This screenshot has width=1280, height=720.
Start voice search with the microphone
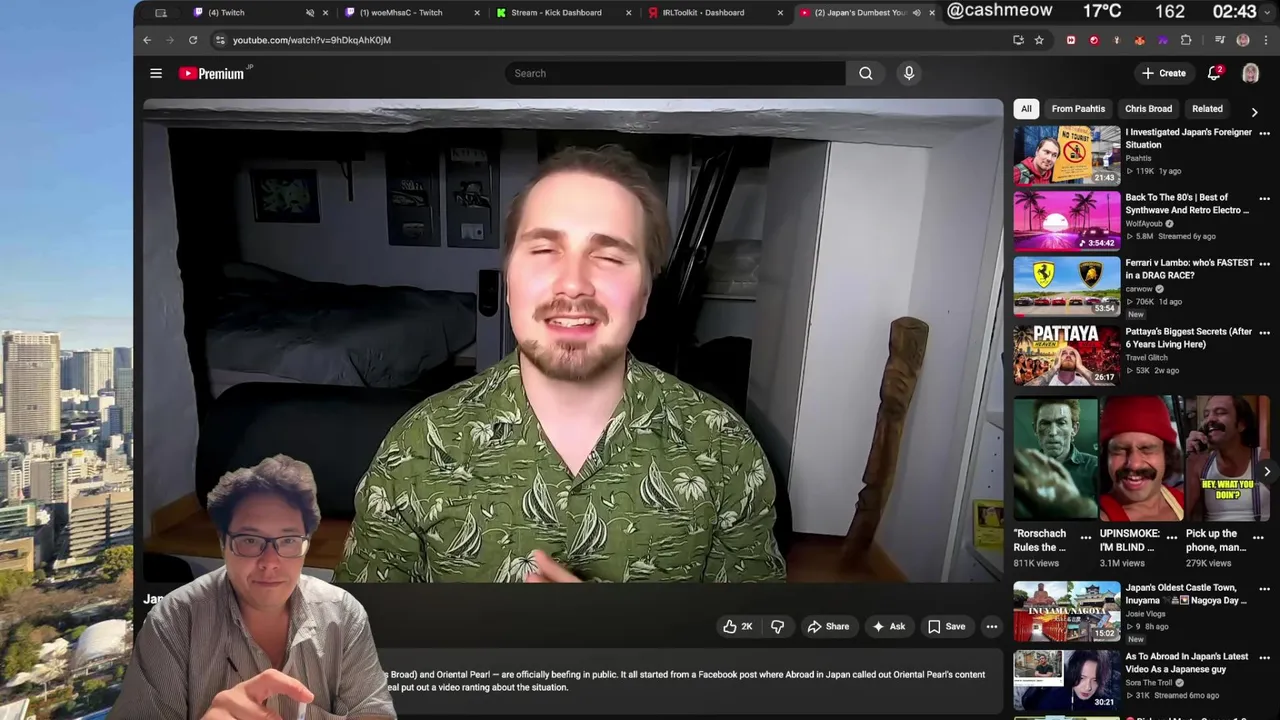coord(909,73)
